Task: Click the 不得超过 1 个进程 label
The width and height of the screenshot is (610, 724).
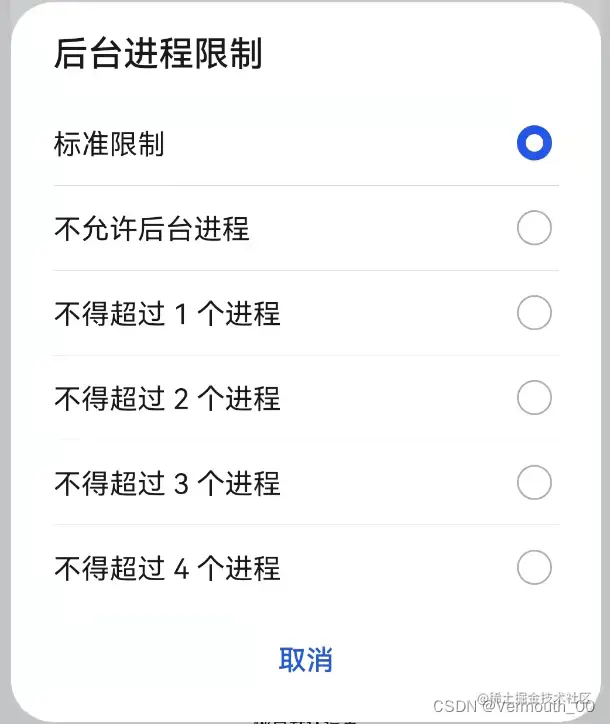Action: click(167, 314)
